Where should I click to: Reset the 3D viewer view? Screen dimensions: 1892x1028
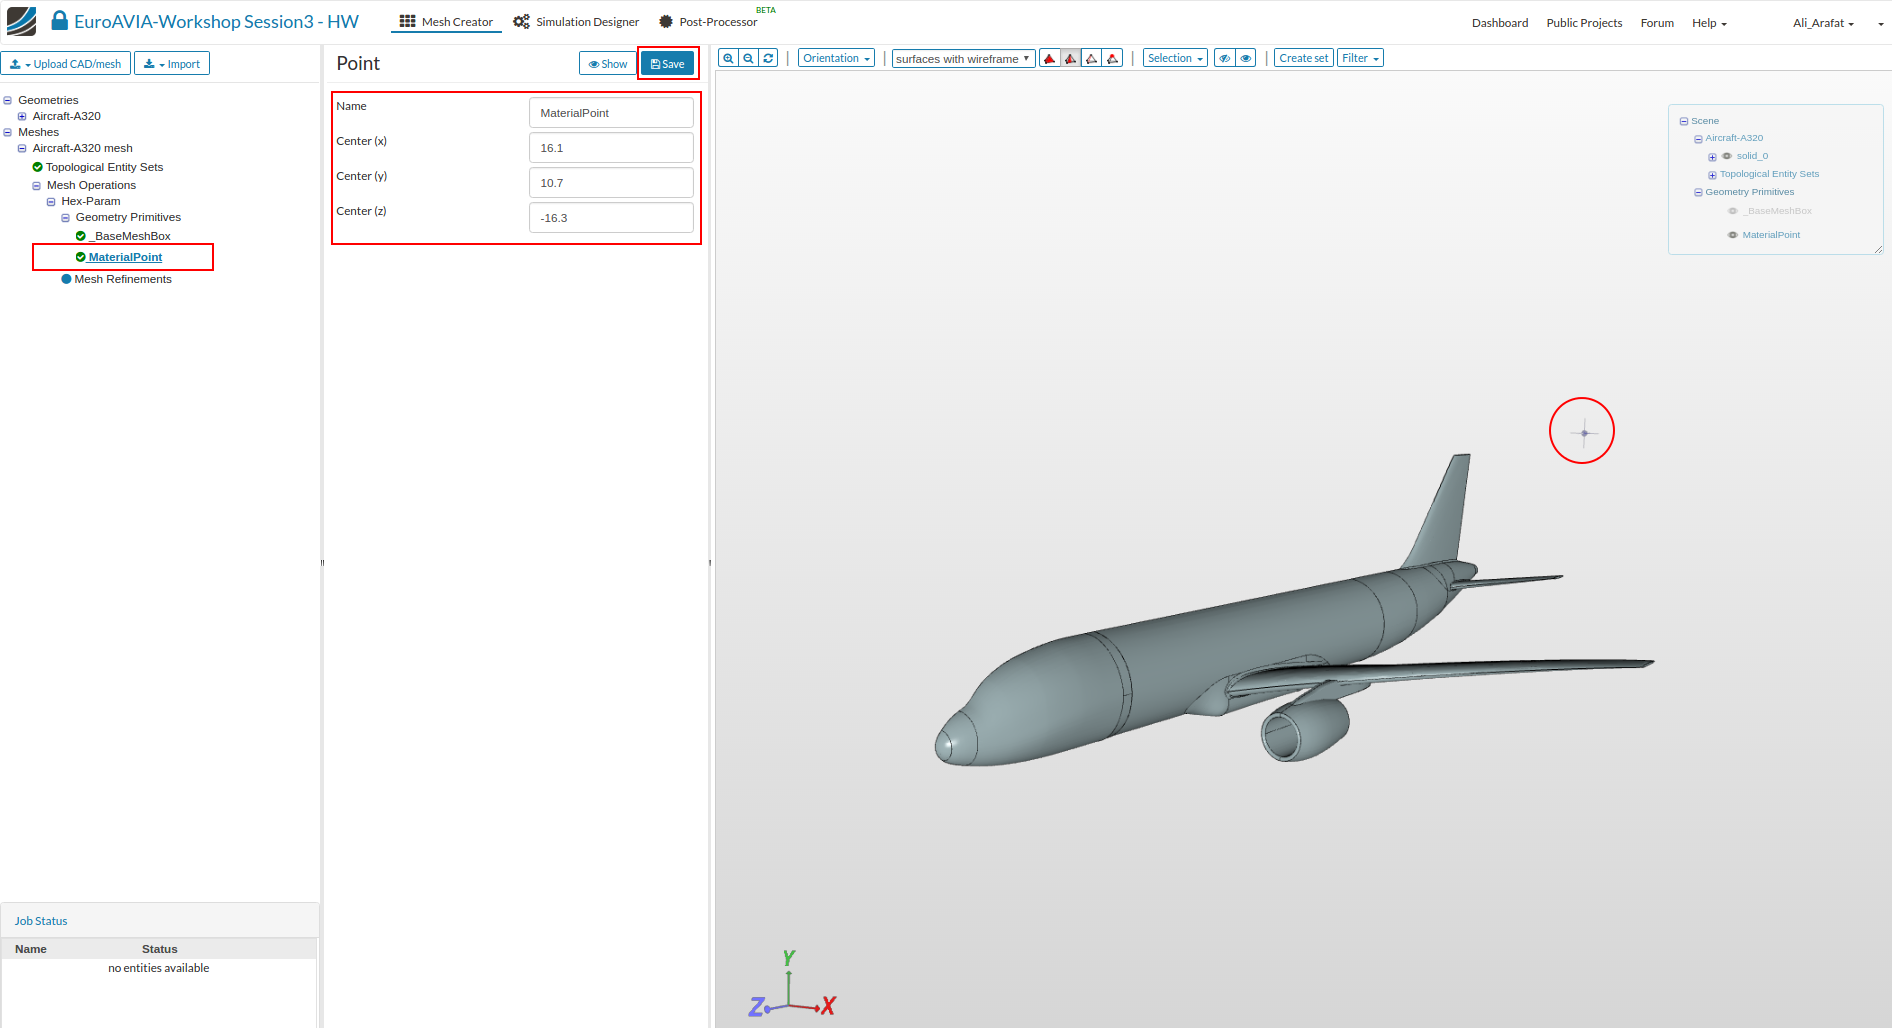point(768,58)
